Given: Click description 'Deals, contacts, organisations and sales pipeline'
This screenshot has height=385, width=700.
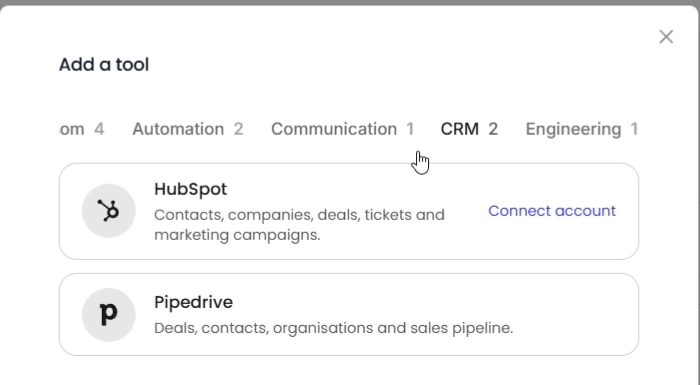Looking at the screenshot, I should point(333,328).
